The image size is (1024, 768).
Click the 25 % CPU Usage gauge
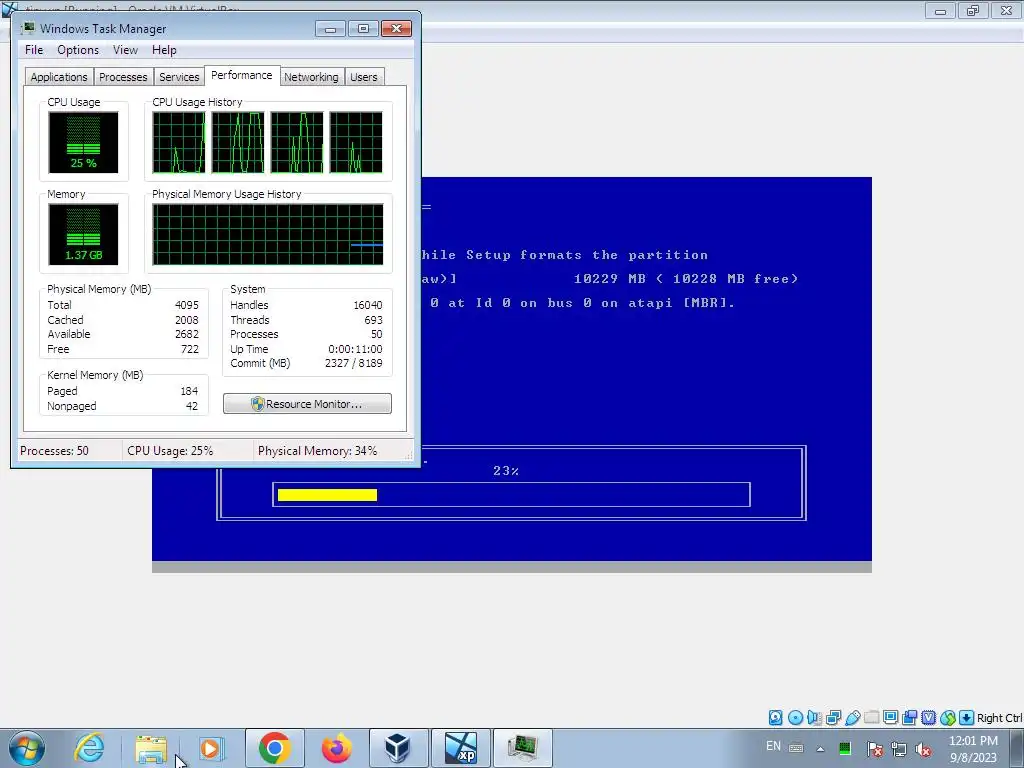[83, 142]
